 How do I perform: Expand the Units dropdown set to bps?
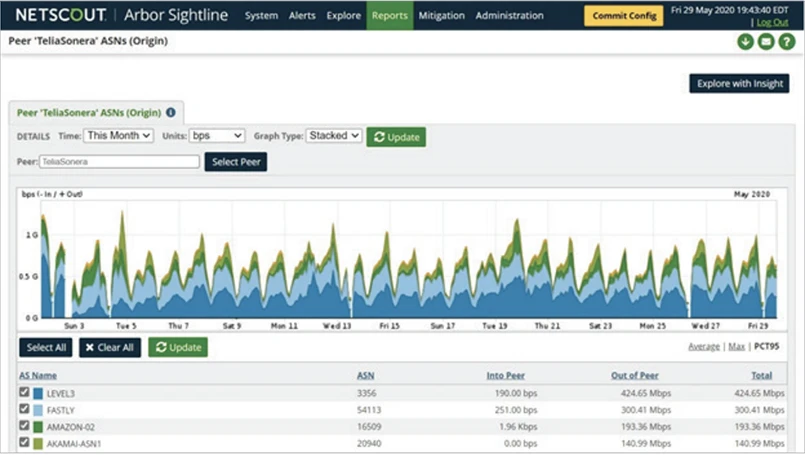(217, 135)
